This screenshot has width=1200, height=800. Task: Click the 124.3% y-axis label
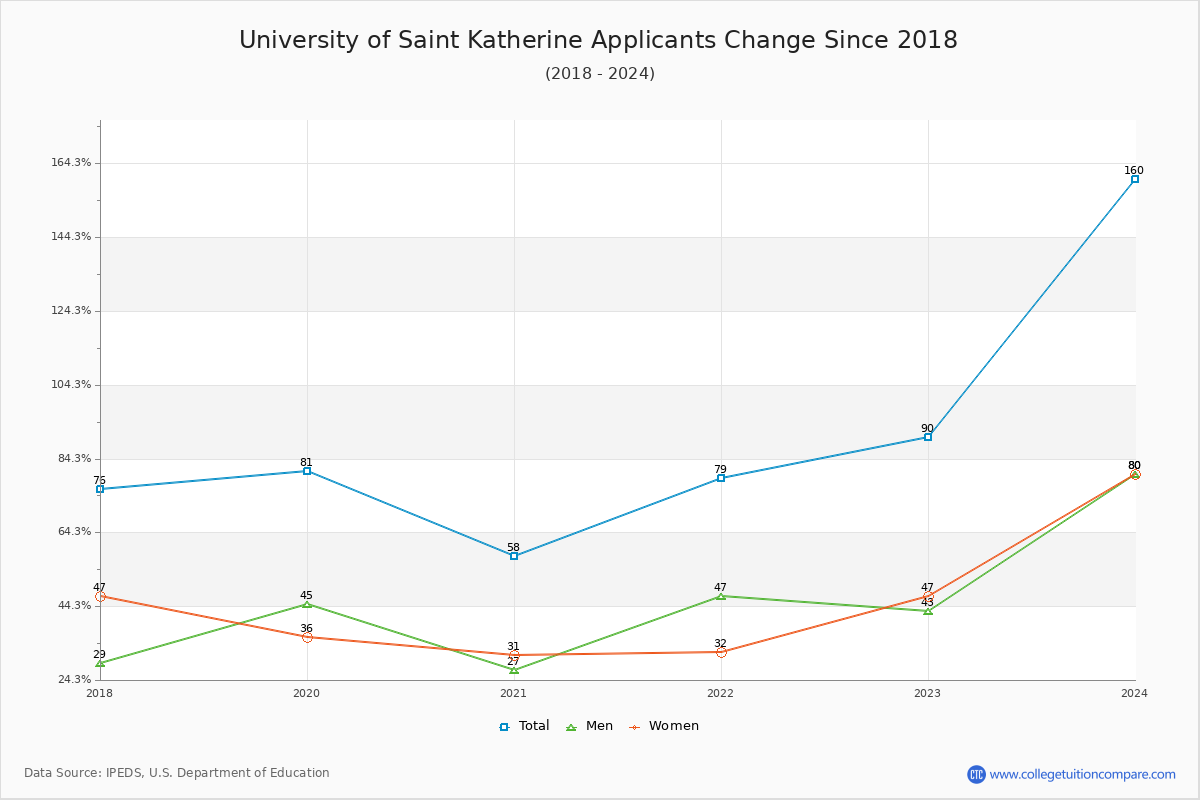[73, 311]
